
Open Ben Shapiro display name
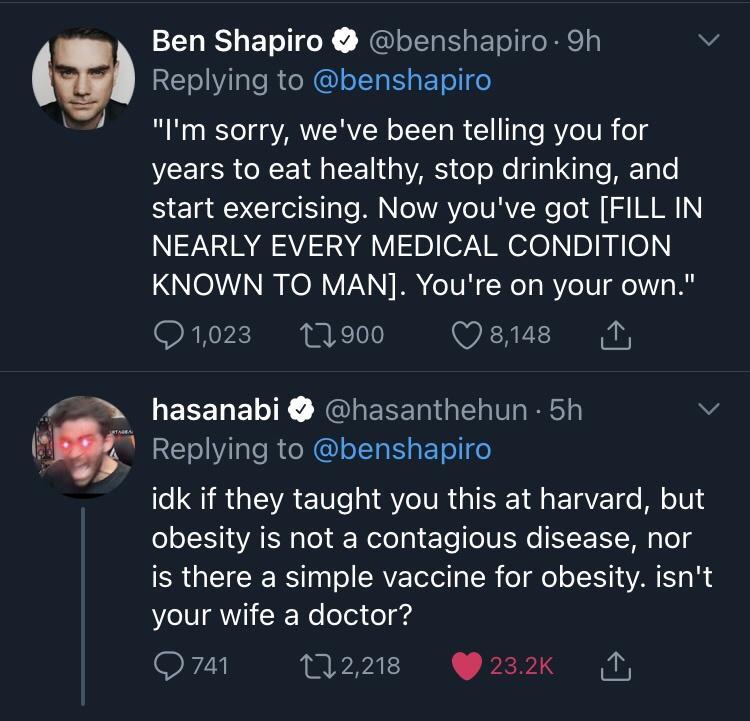237,41
